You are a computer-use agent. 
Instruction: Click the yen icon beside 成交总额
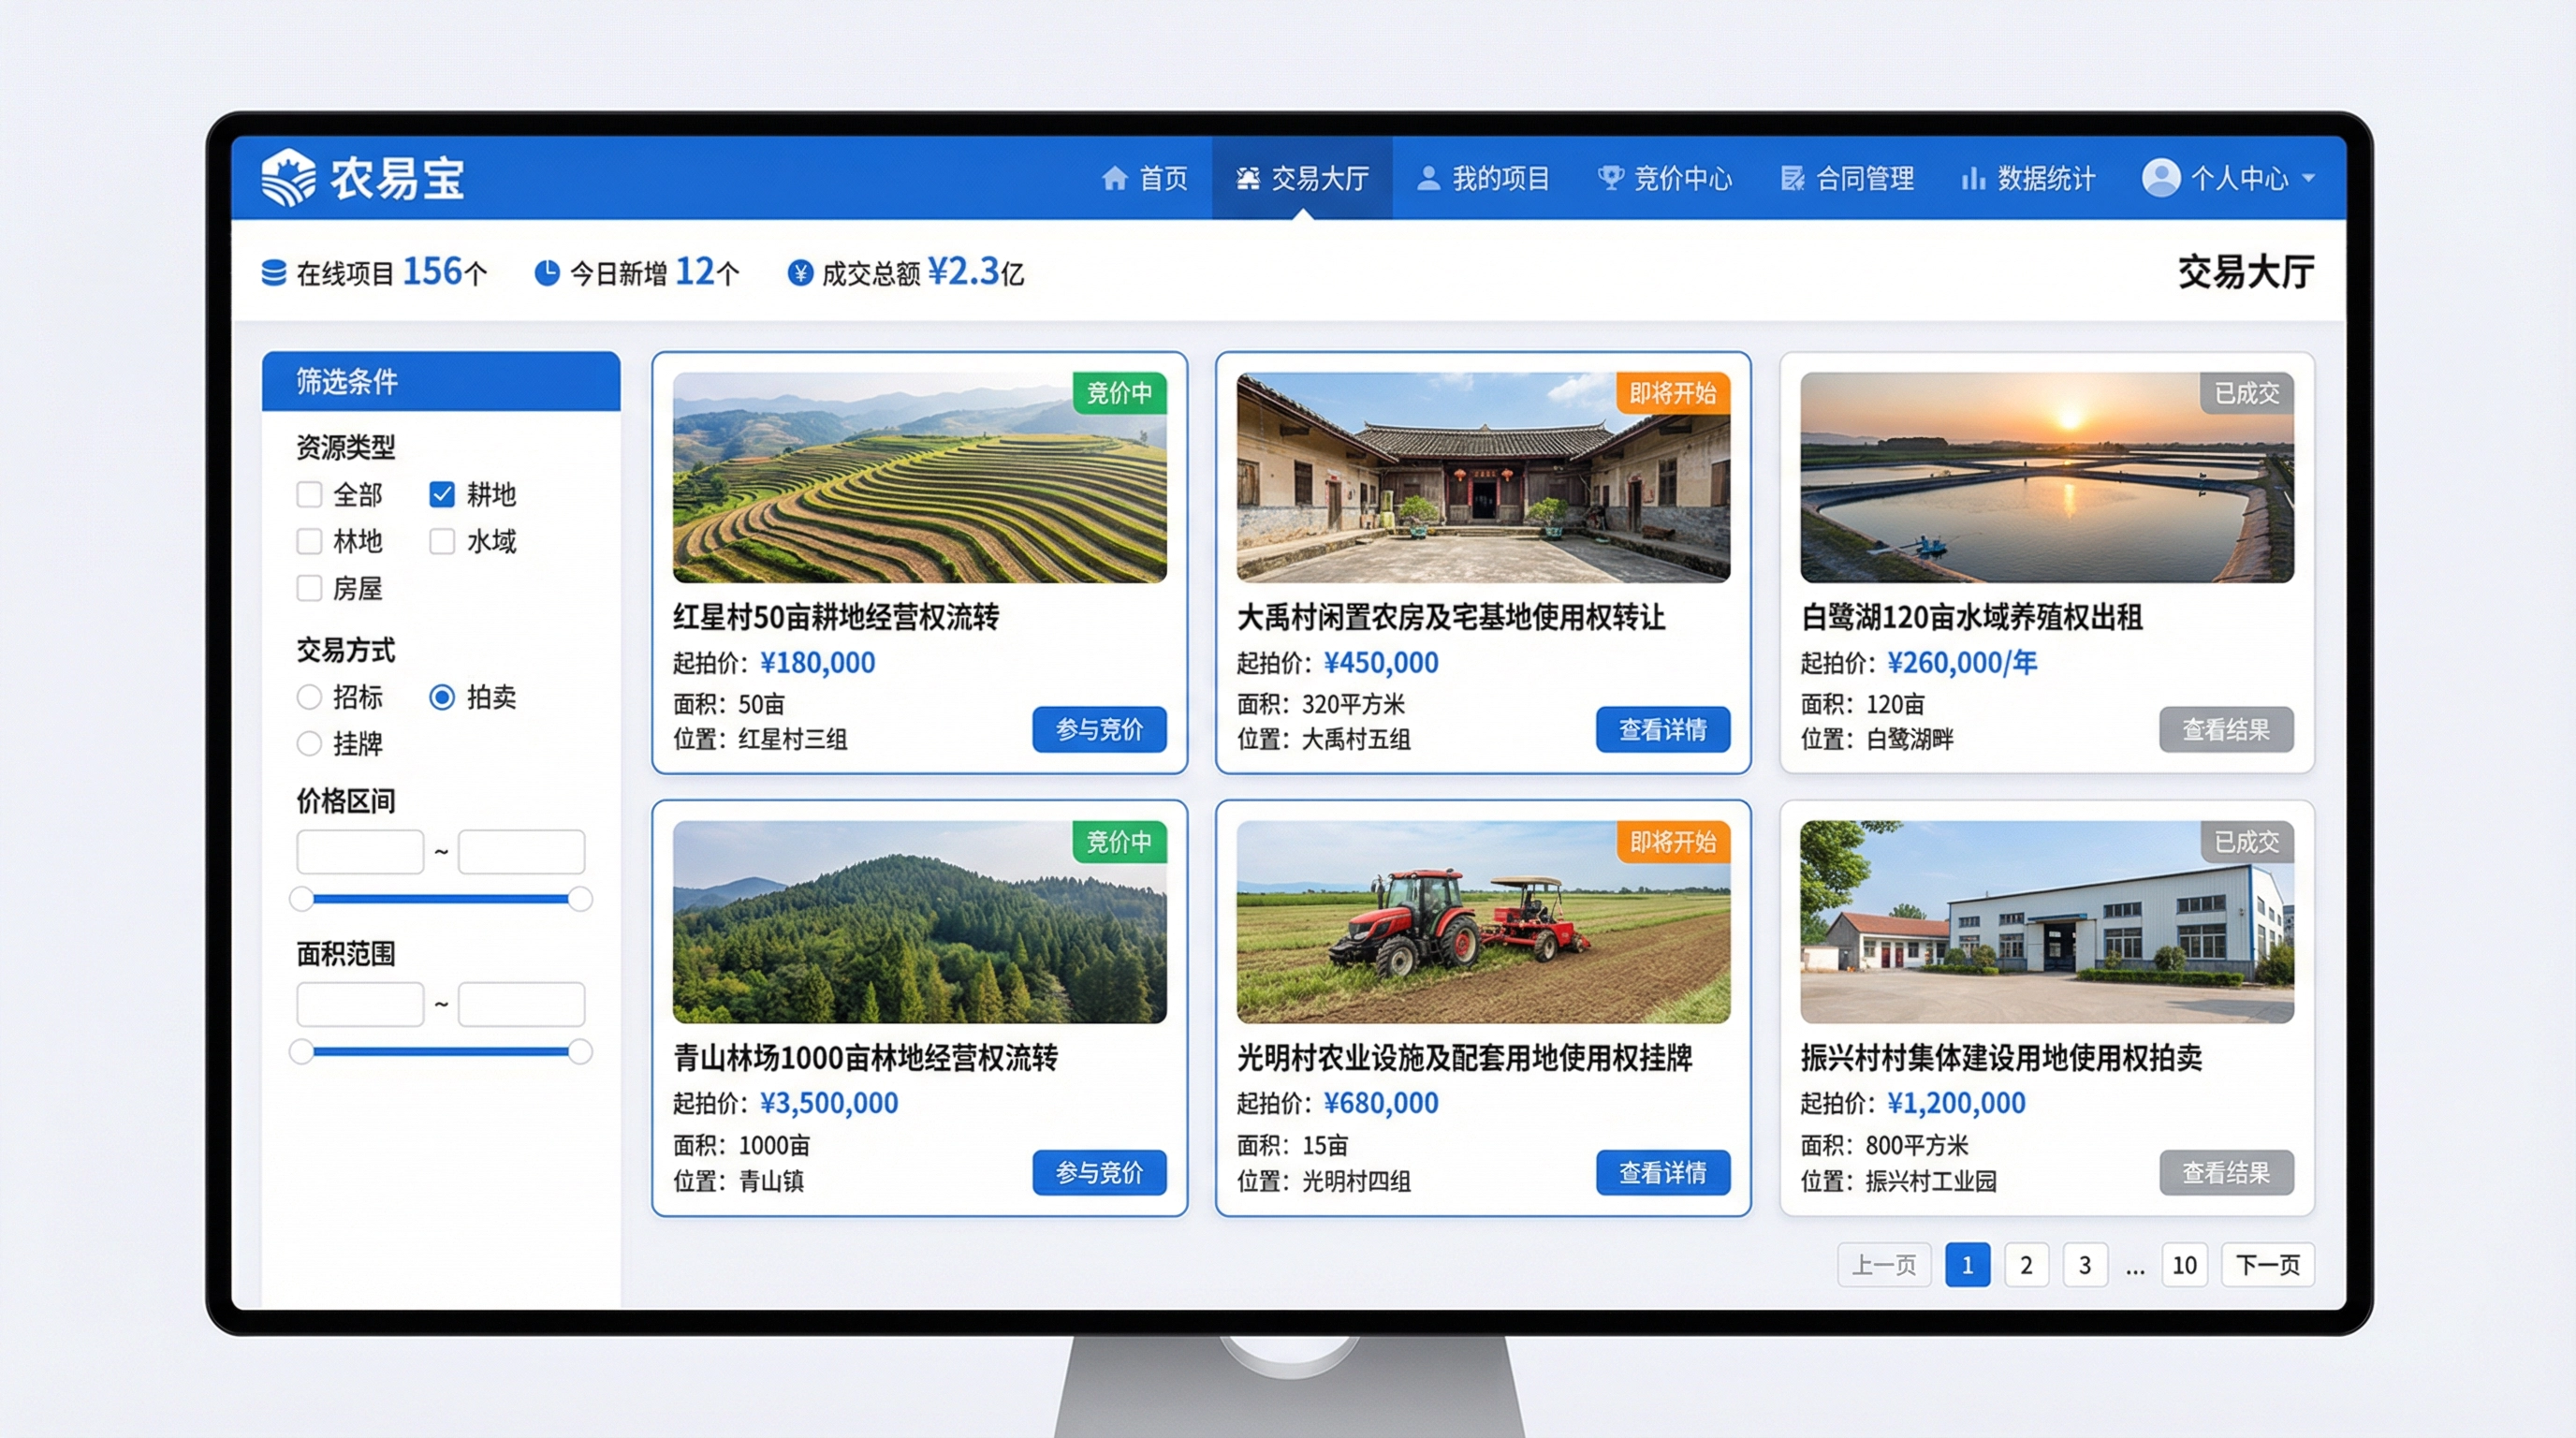tap(800, 272)
